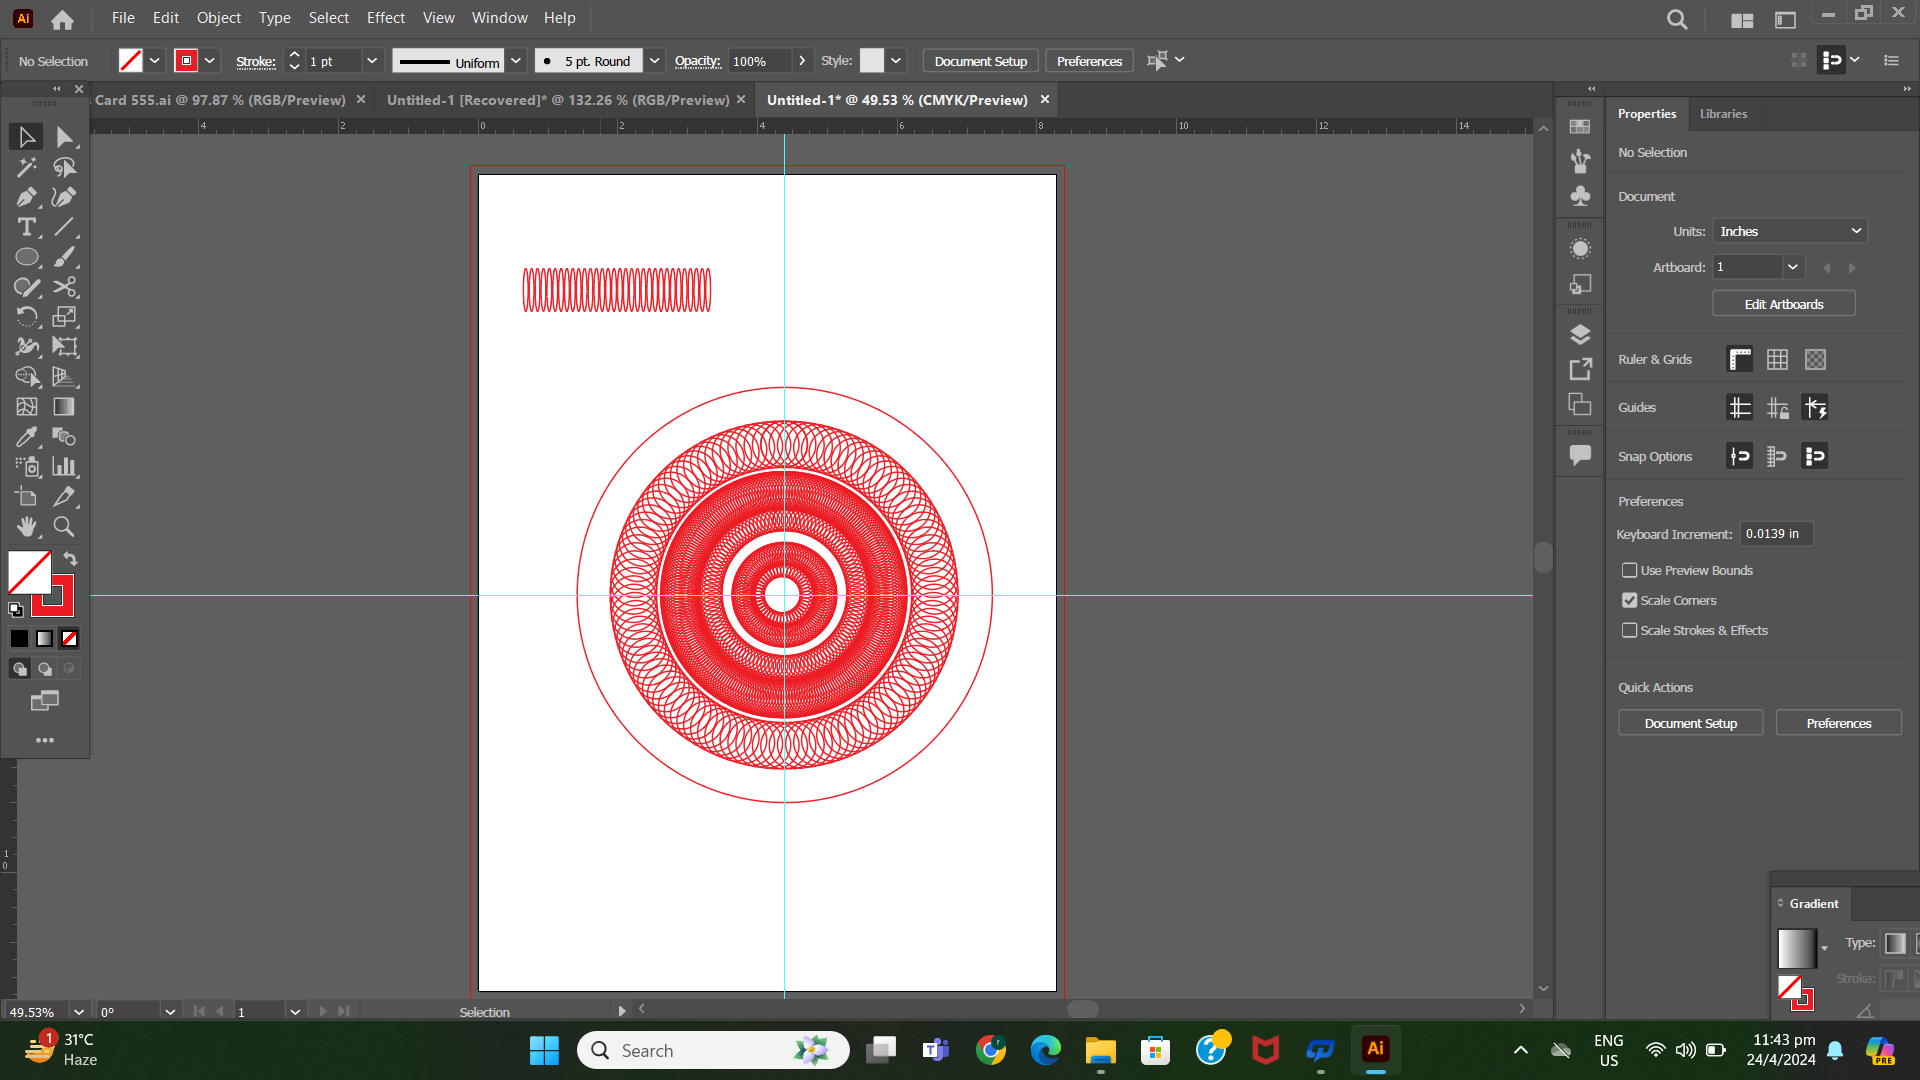Select the Gradient tool
Screen dimensions: 1920x1080
(65, 407)
